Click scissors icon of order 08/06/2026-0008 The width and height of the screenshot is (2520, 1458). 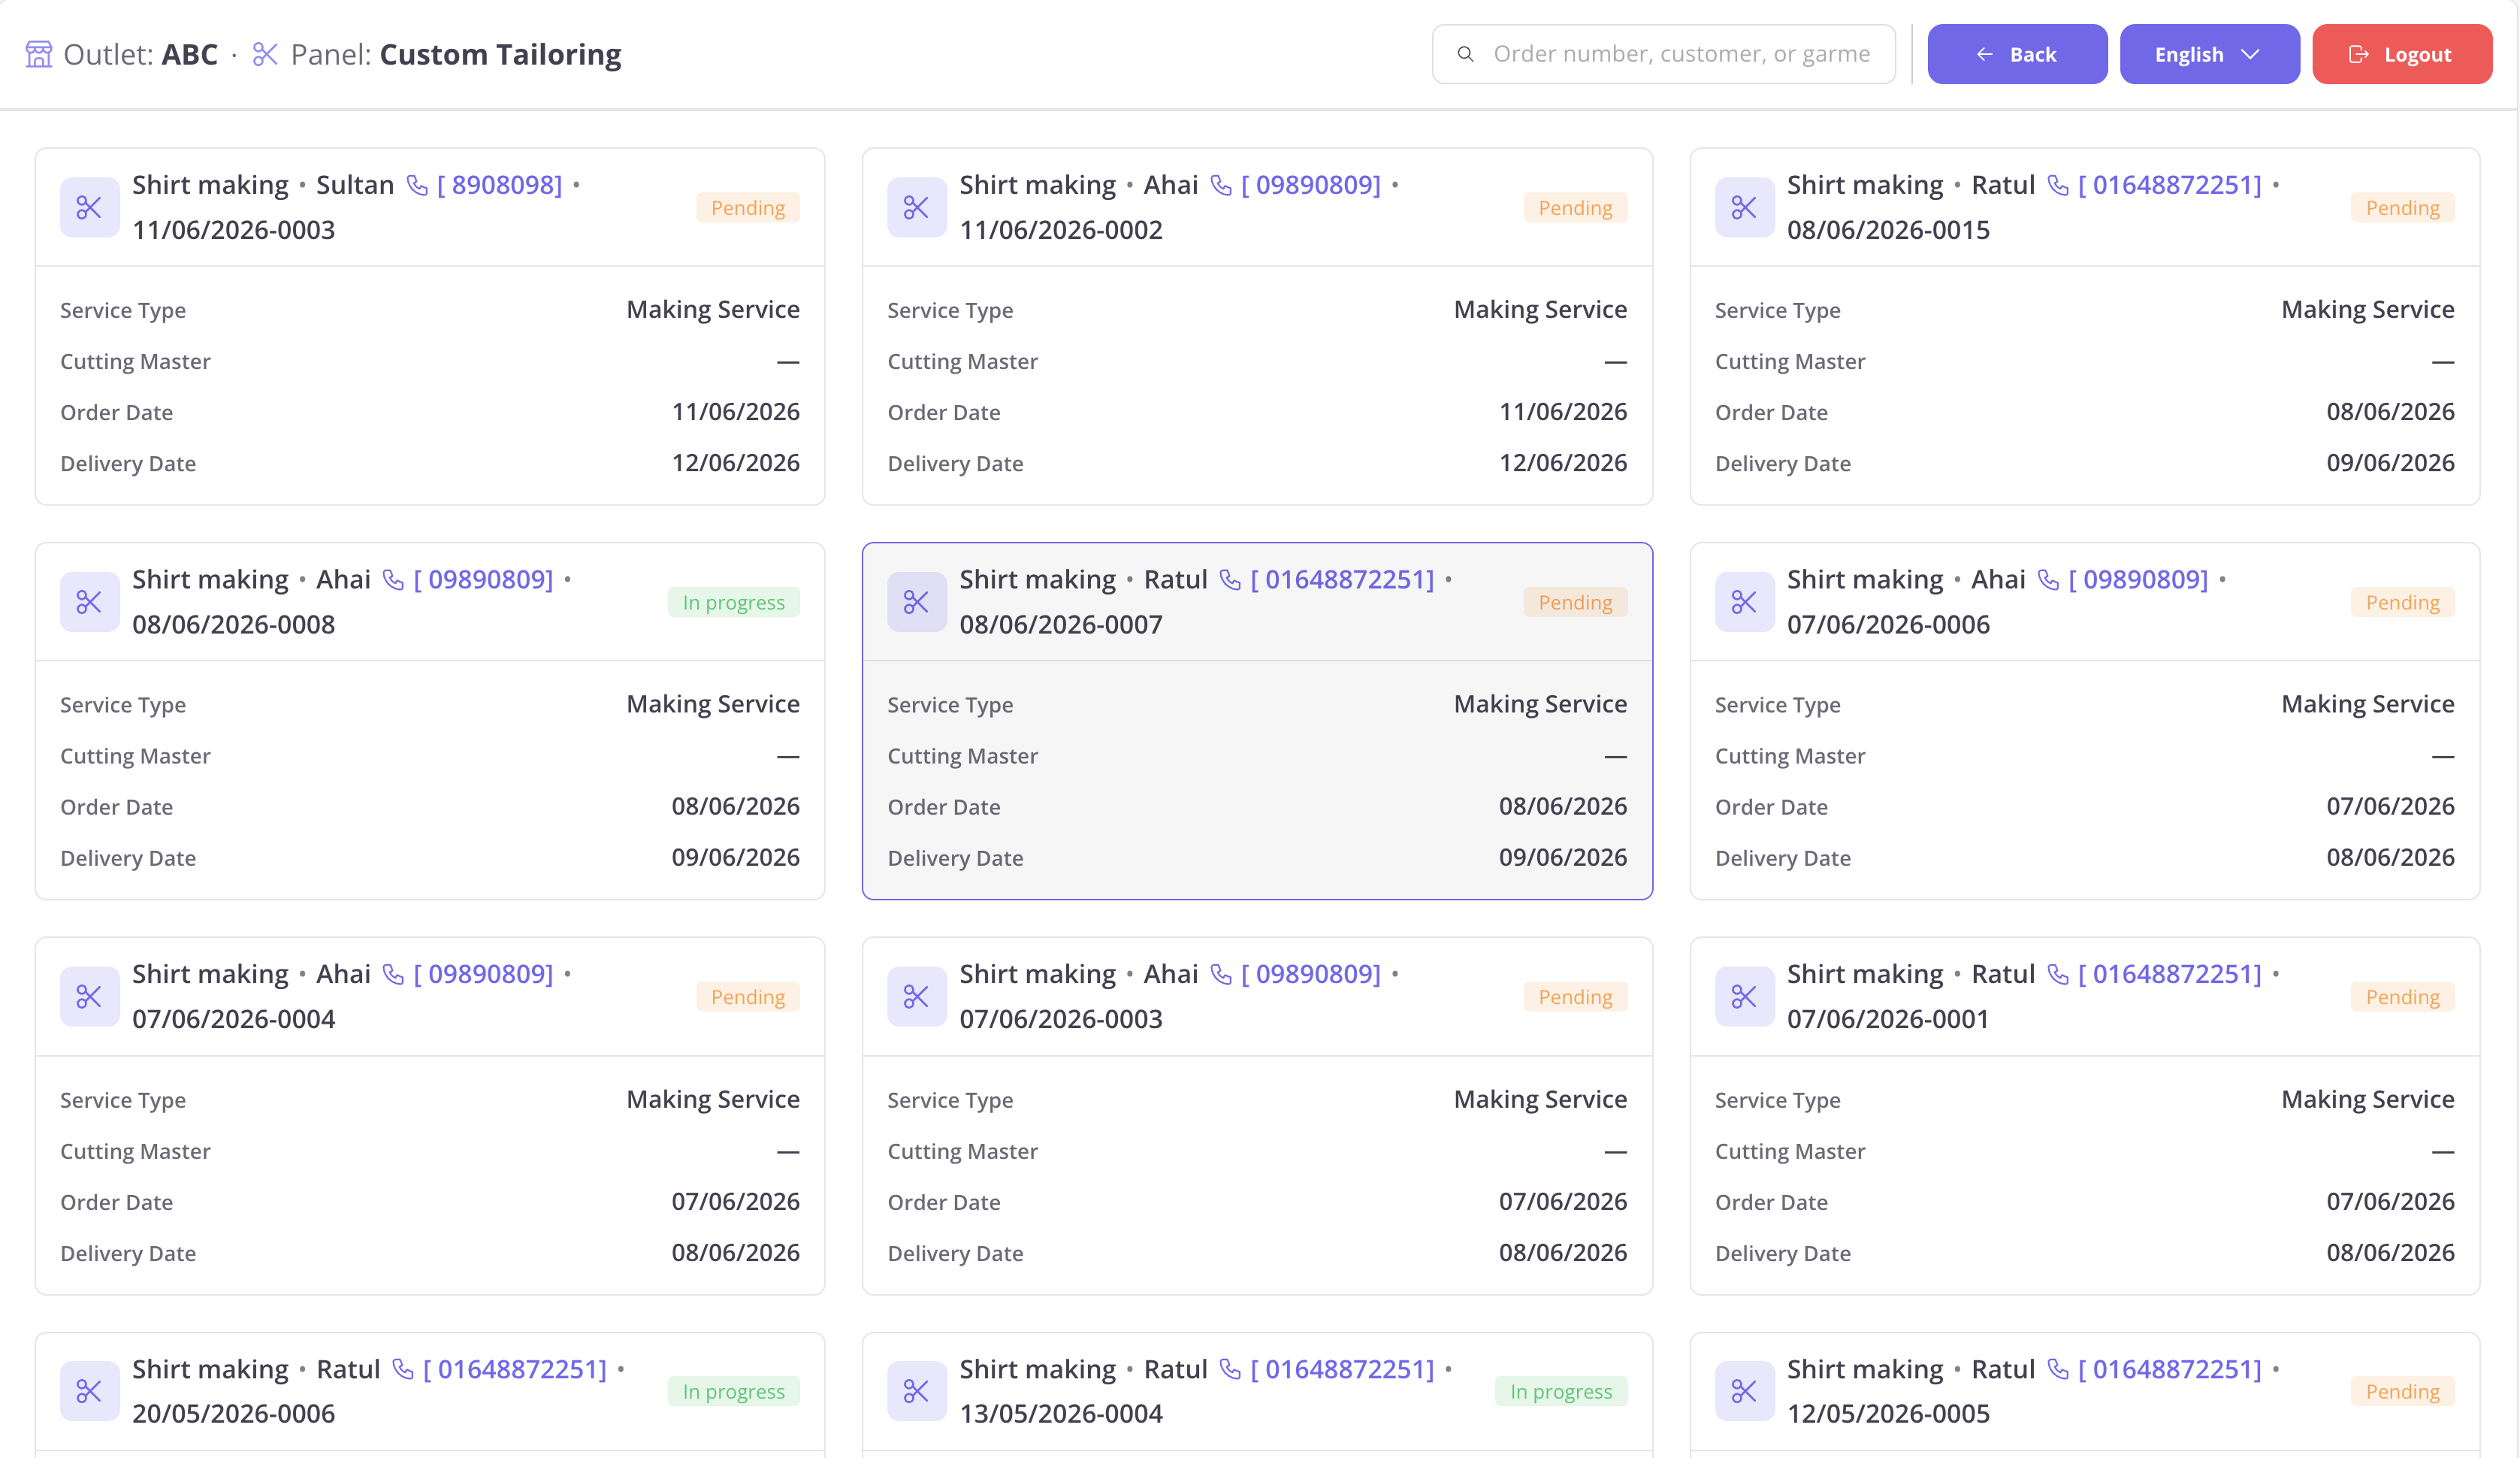point(89,602)
